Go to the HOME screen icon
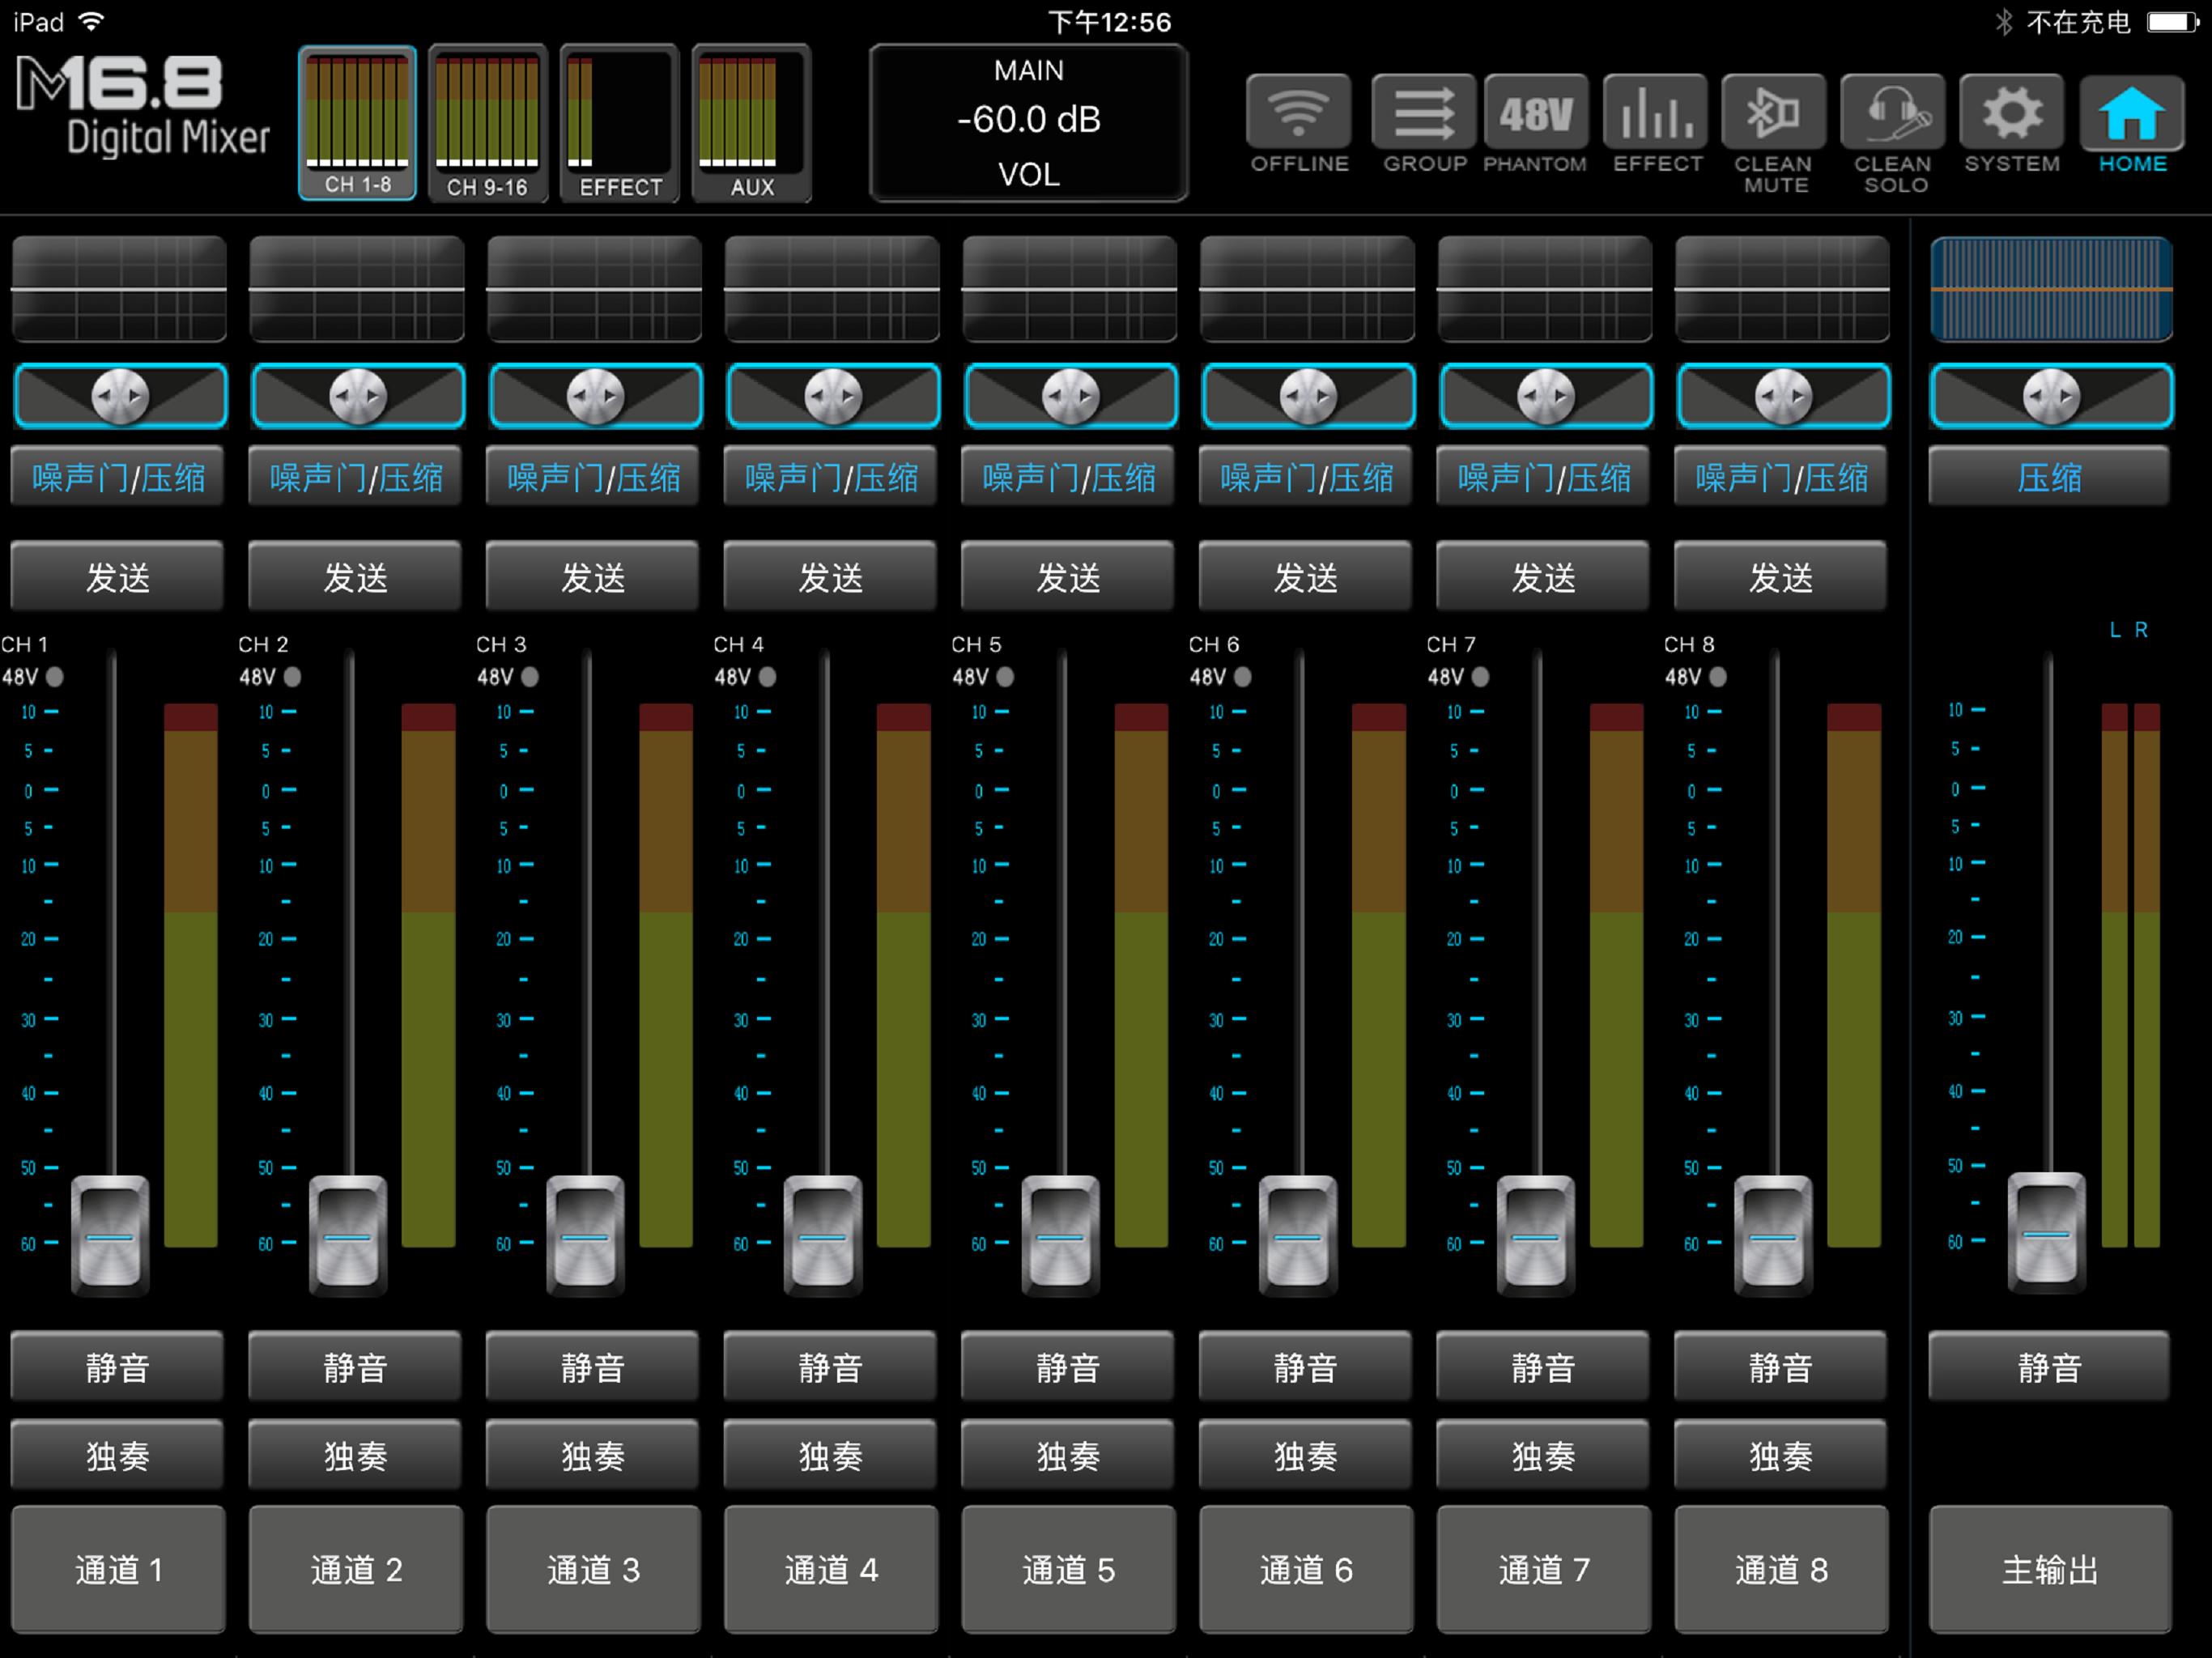 (x=2132, y=112)
